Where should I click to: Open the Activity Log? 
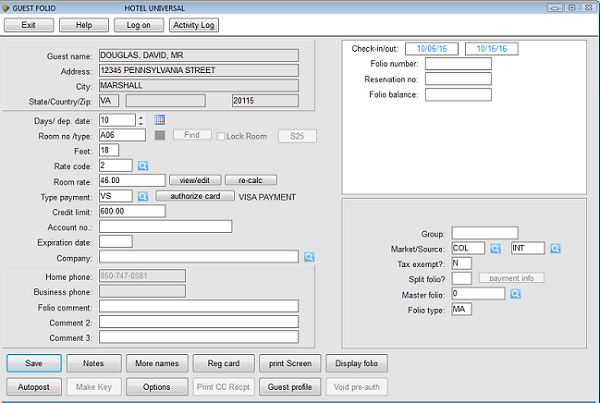[194, 25]
